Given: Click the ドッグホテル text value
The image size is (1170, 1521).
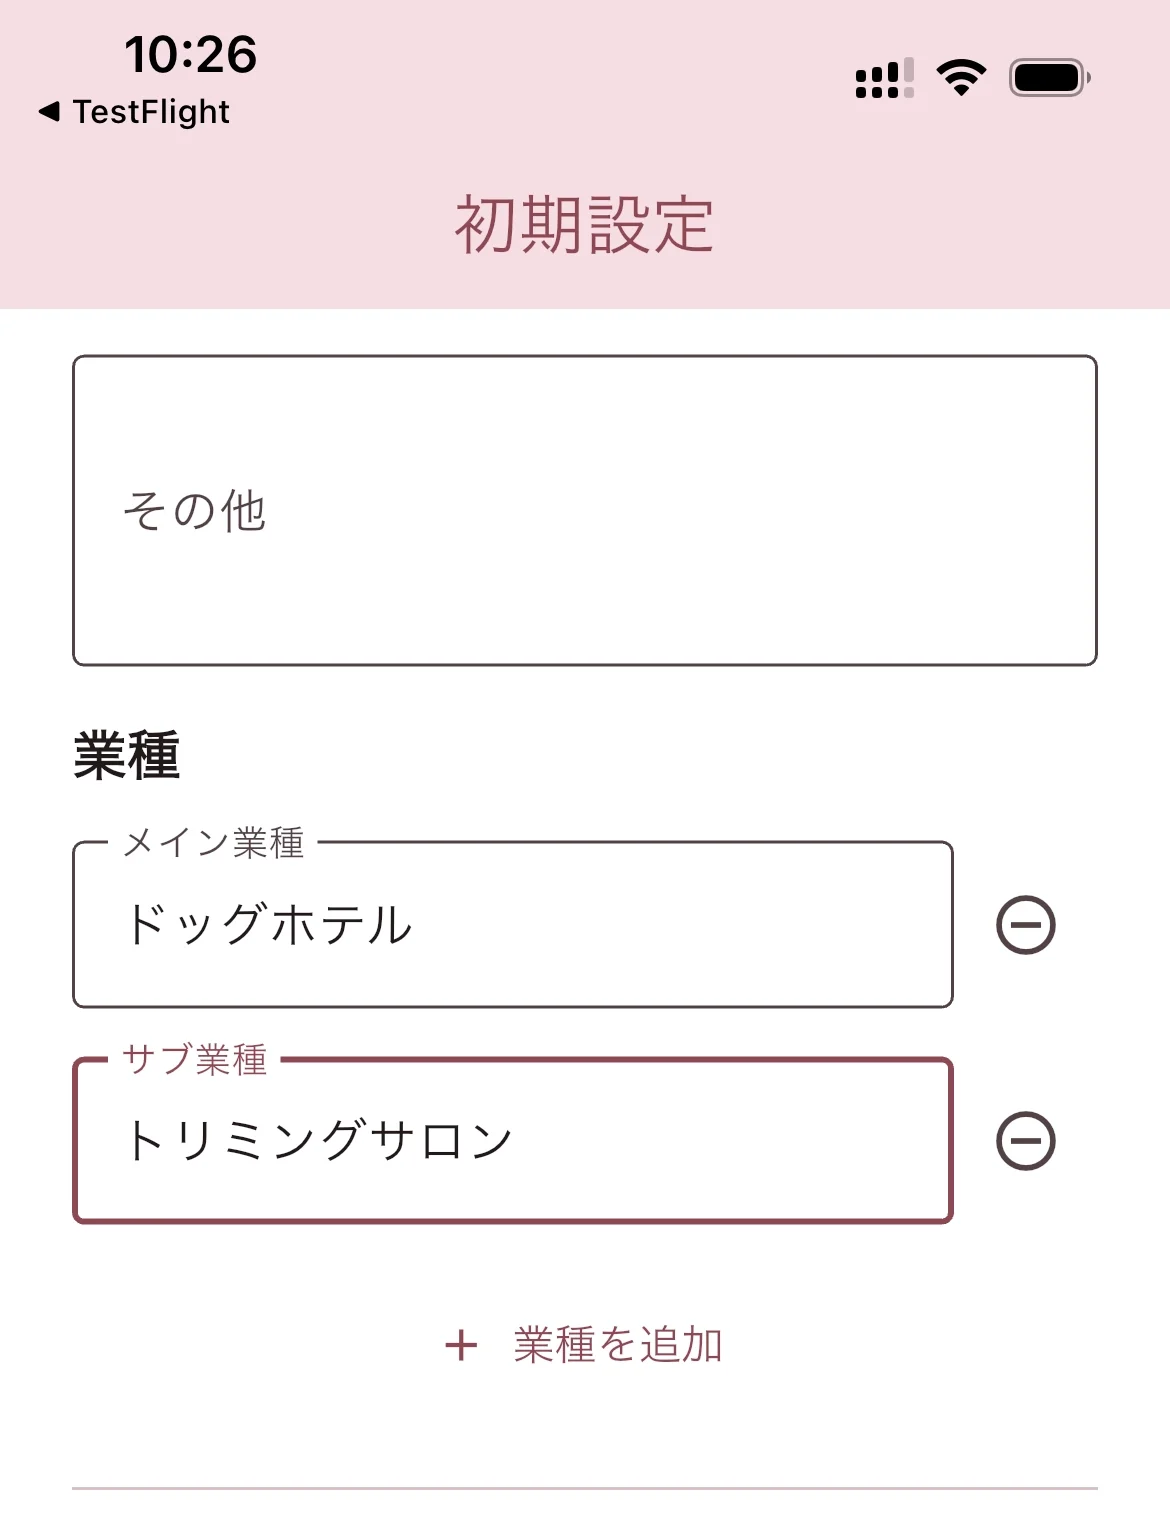Looking at the screenshot, I should click(268, 925).
